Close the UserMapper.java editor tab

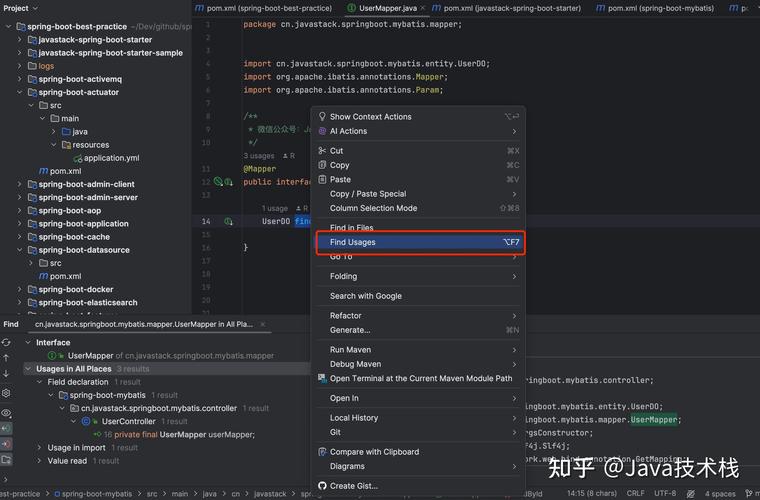(x=423, y=8)
